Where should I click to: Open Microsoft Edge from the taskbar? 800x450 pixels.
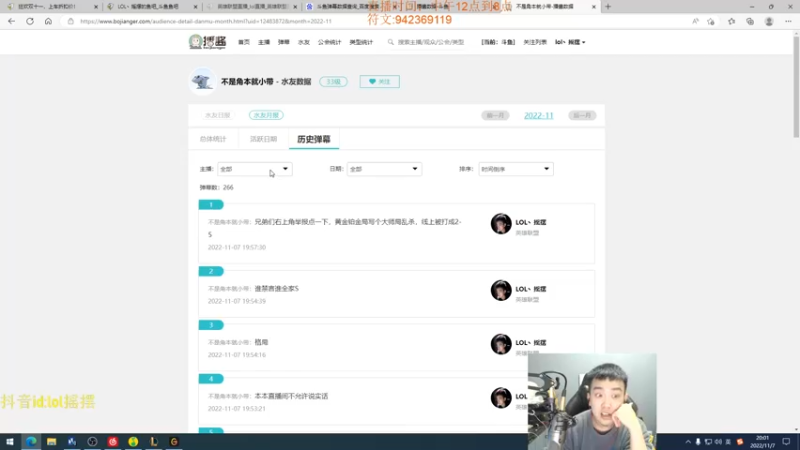click(x=31, y=442)
